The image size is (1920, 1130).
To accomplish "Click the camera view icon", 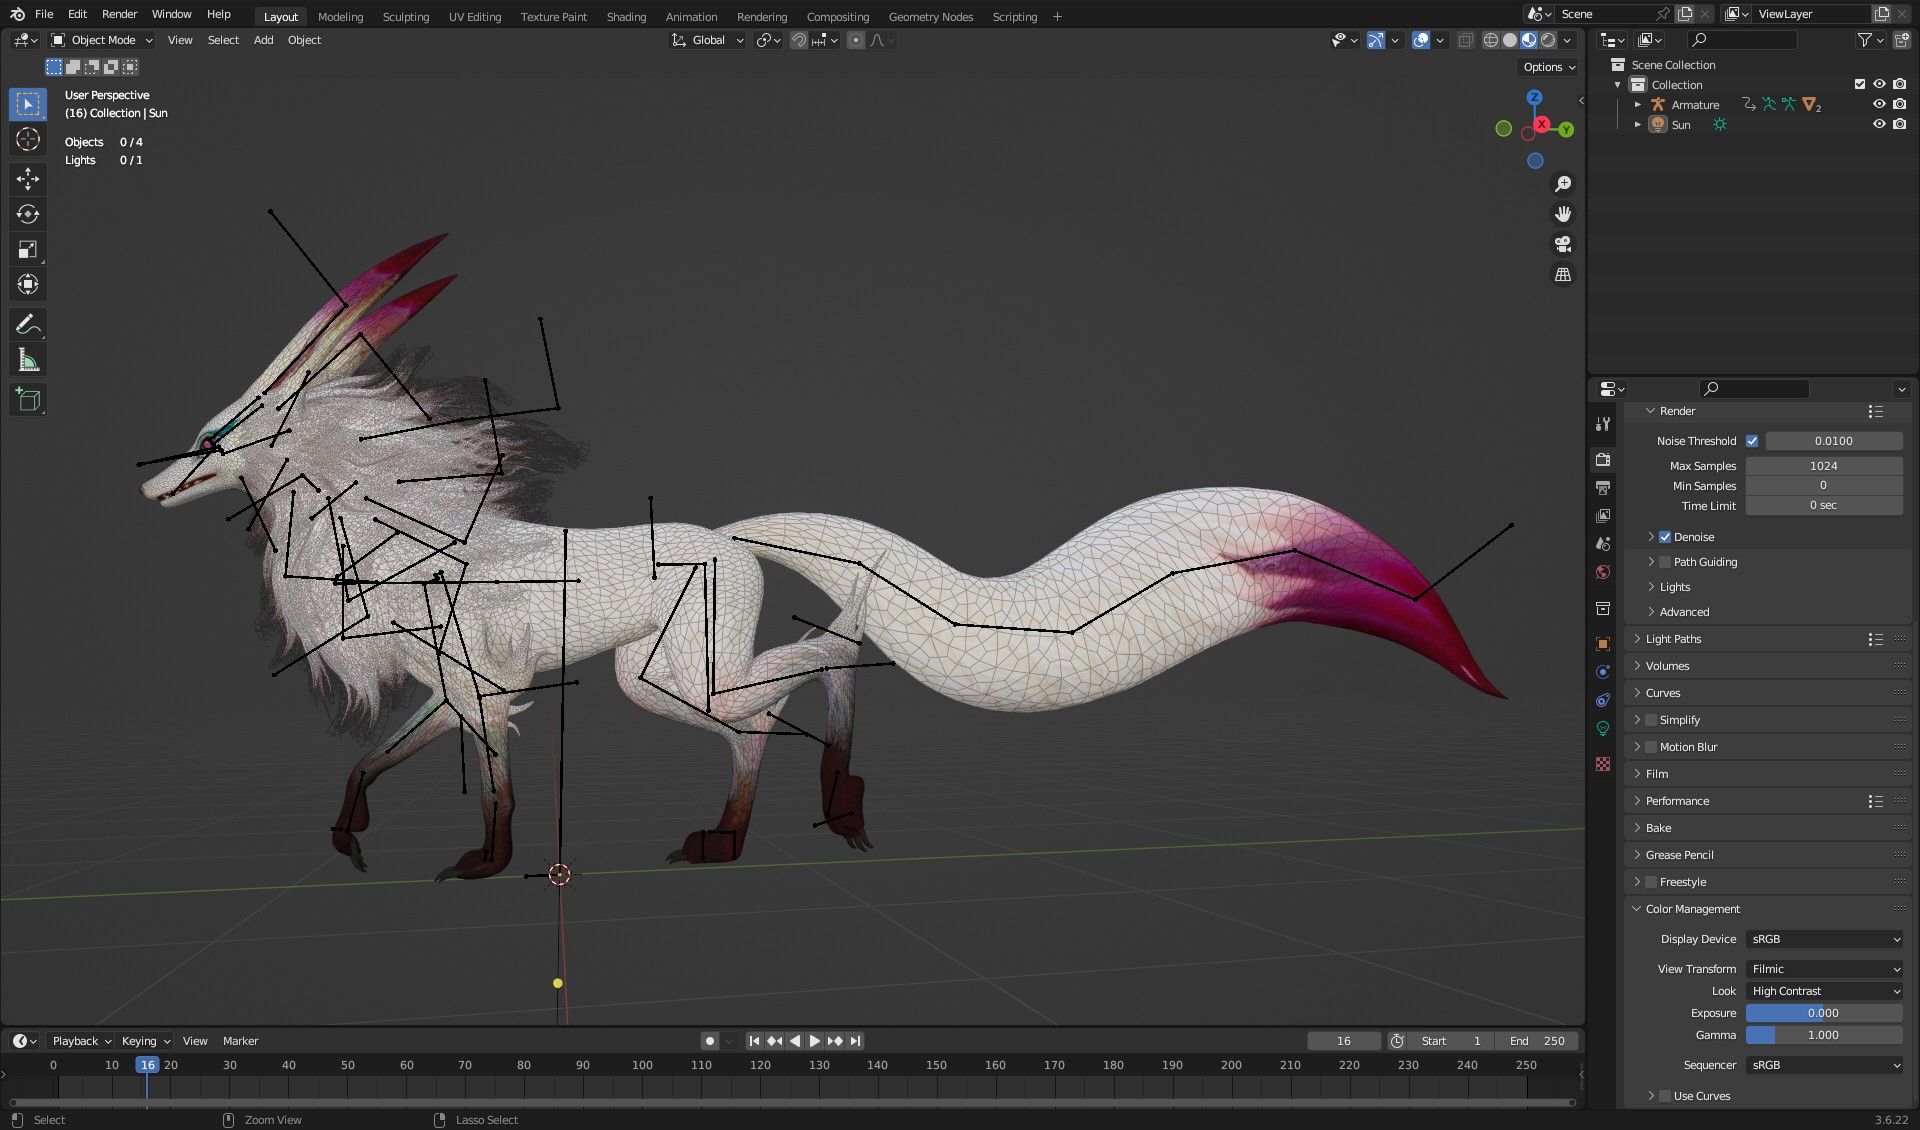I will coord(1563,244).
